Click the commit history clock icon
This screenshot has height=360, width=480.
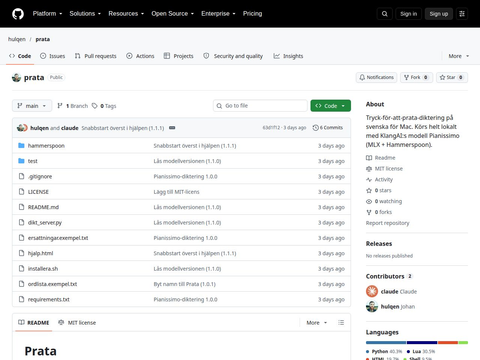pos(315,128)
